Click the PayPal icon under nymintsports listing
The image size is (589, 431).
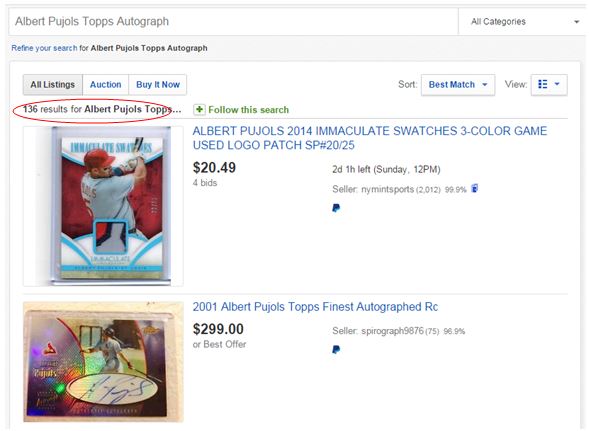336,208
